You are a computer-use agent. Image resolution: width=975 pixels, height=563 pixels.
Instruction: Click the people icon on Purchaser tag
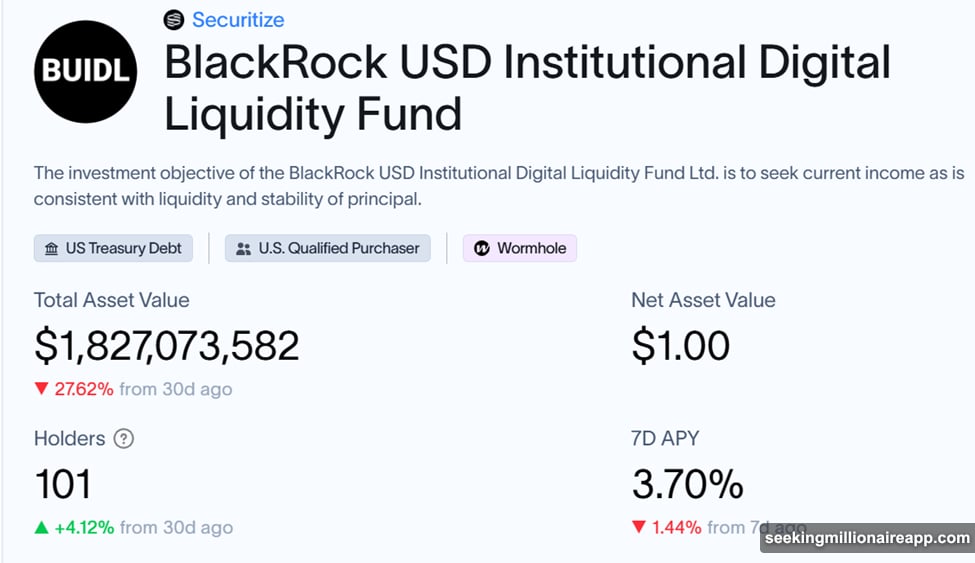tap(243, 248)
